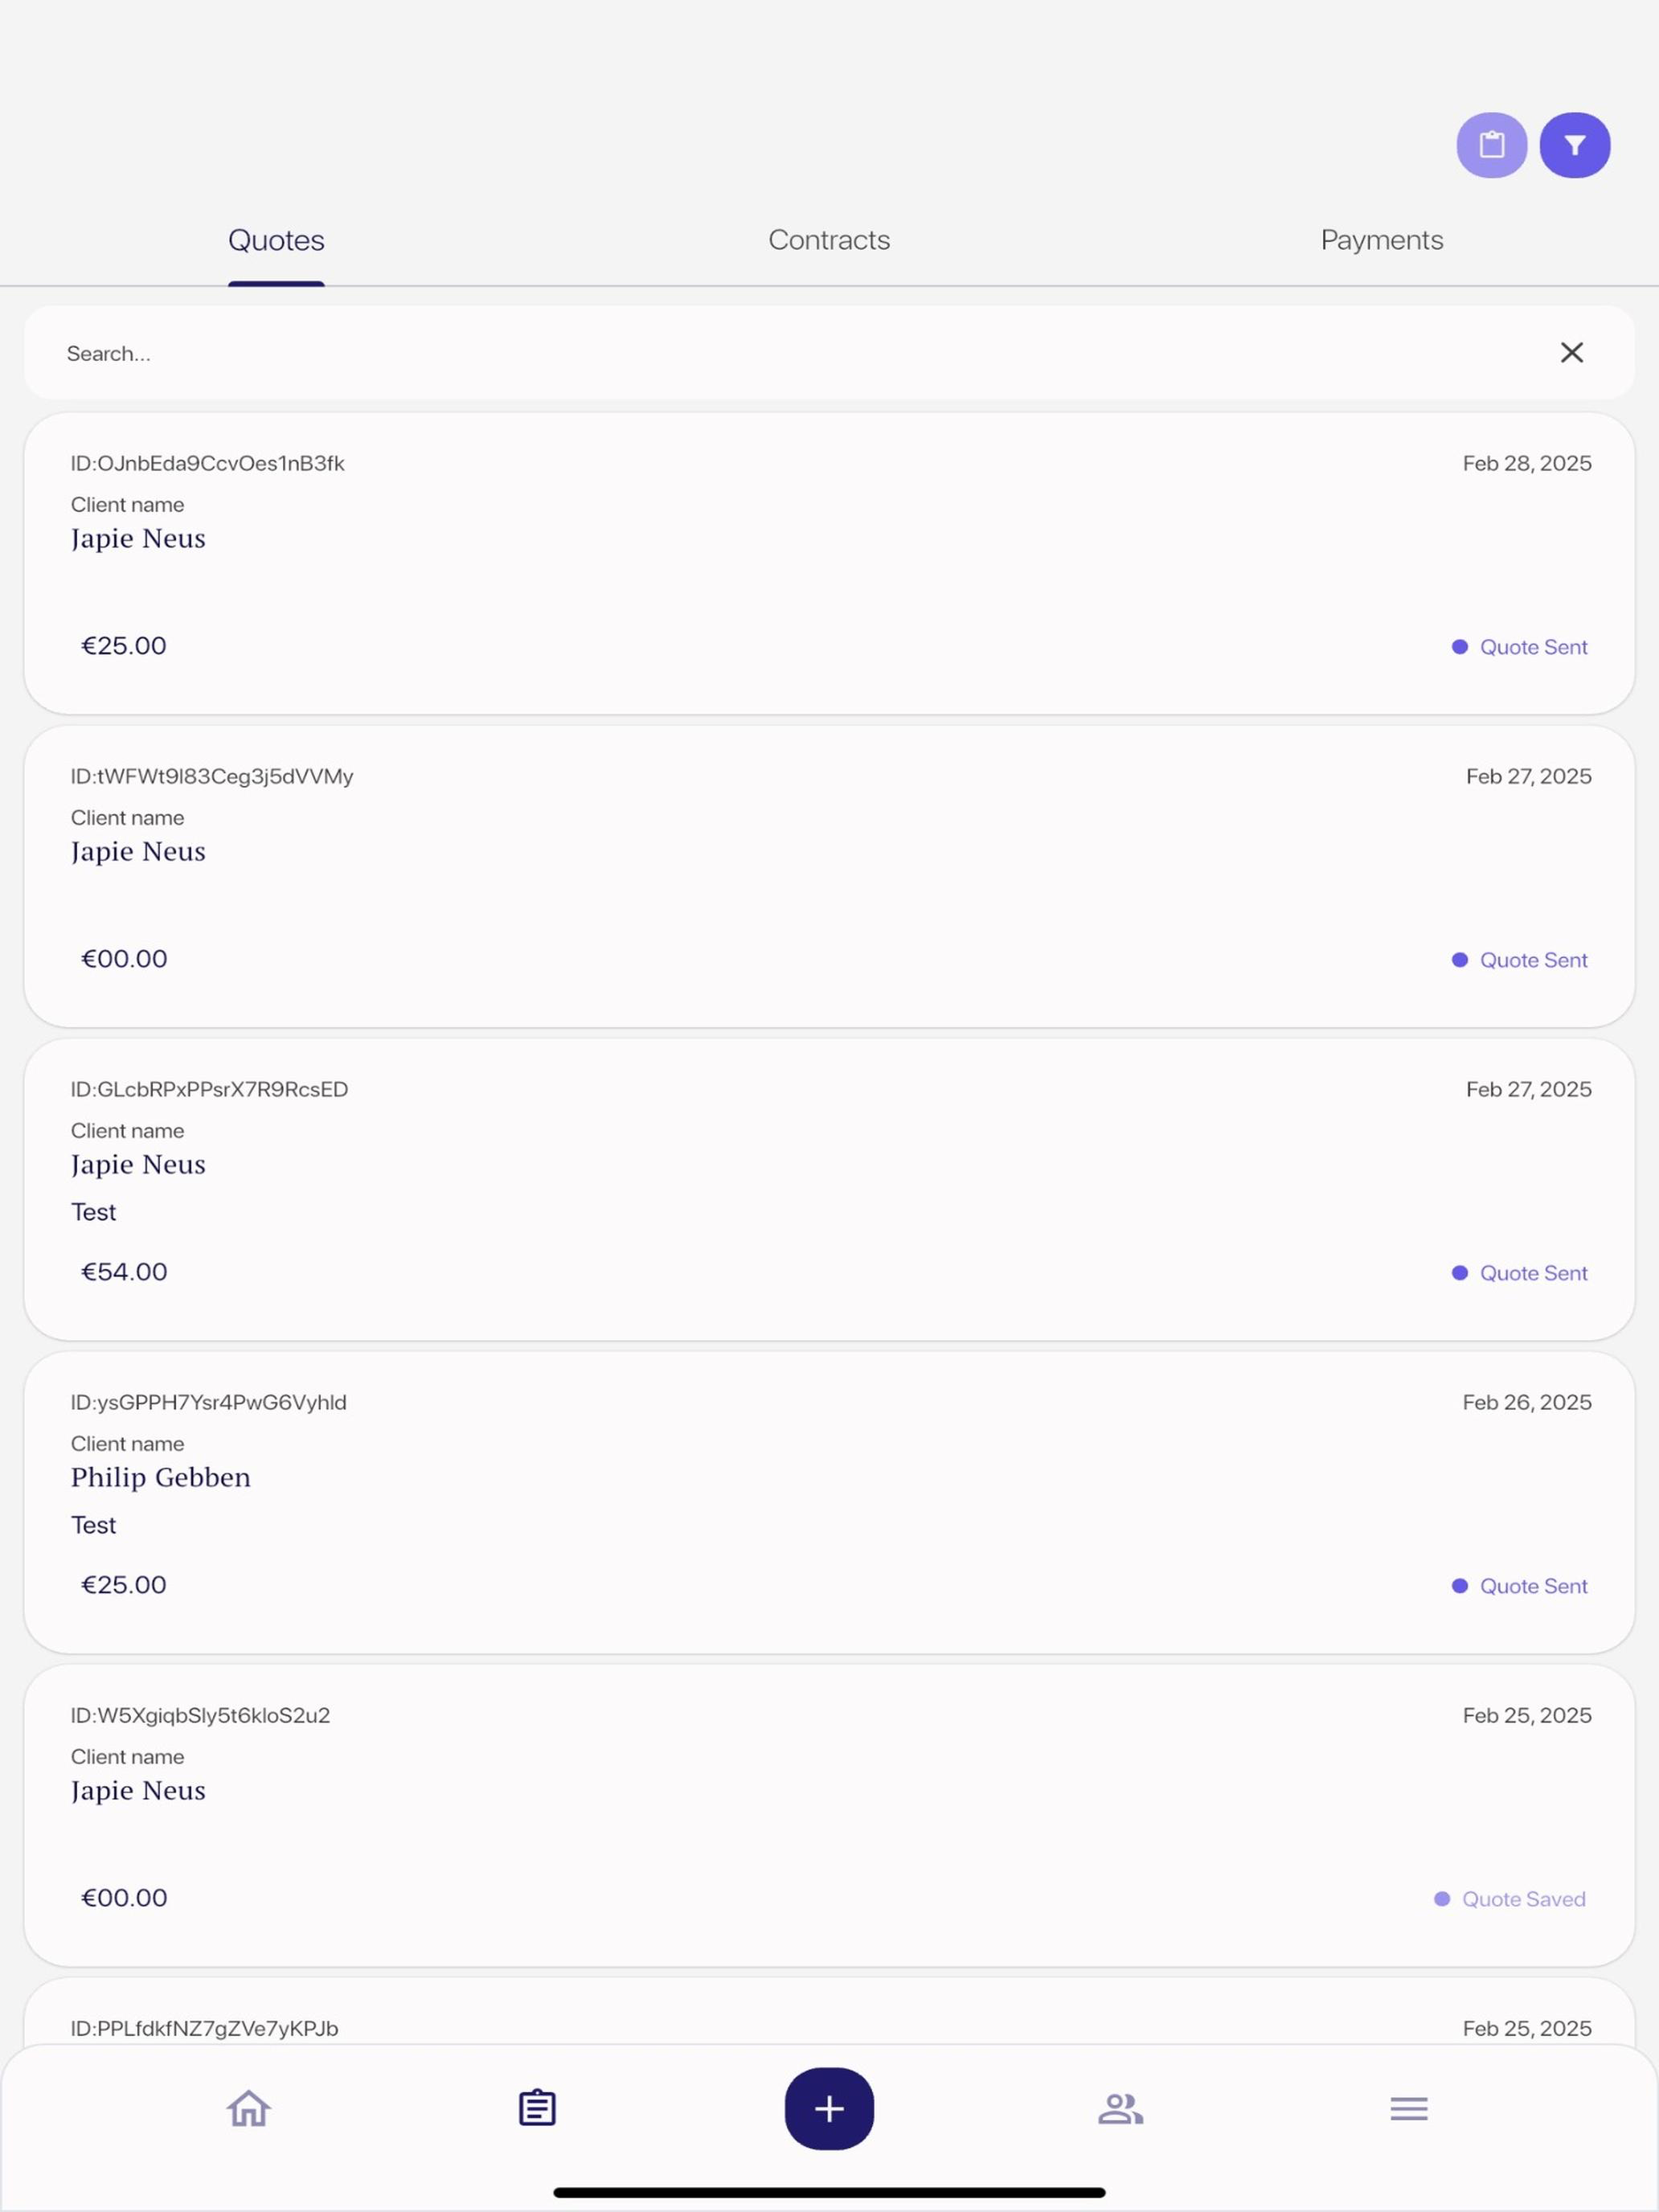Image resolution: width=1659 pixels, height=2212 pixels.
Task: Open Philip Gebben's quote card
Action: pos(829,1502)
